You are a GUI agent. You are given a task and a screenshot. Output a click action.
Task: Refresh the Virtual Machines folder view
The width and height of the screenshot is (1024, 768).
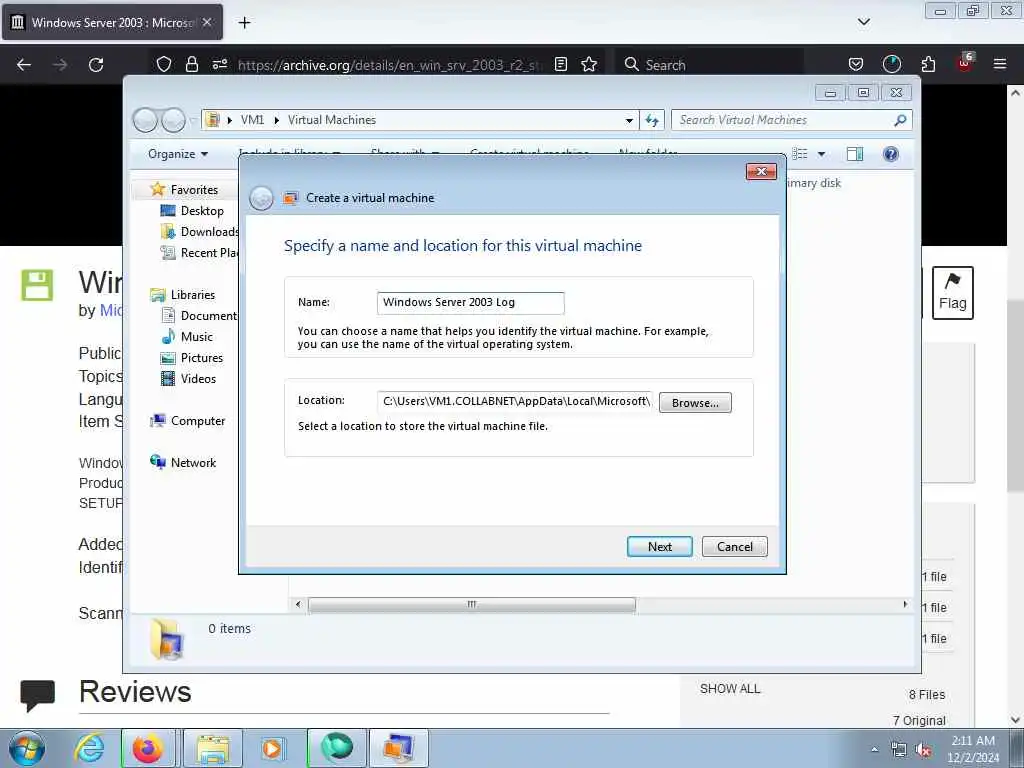pyautogui.click(x=652, y=120)
